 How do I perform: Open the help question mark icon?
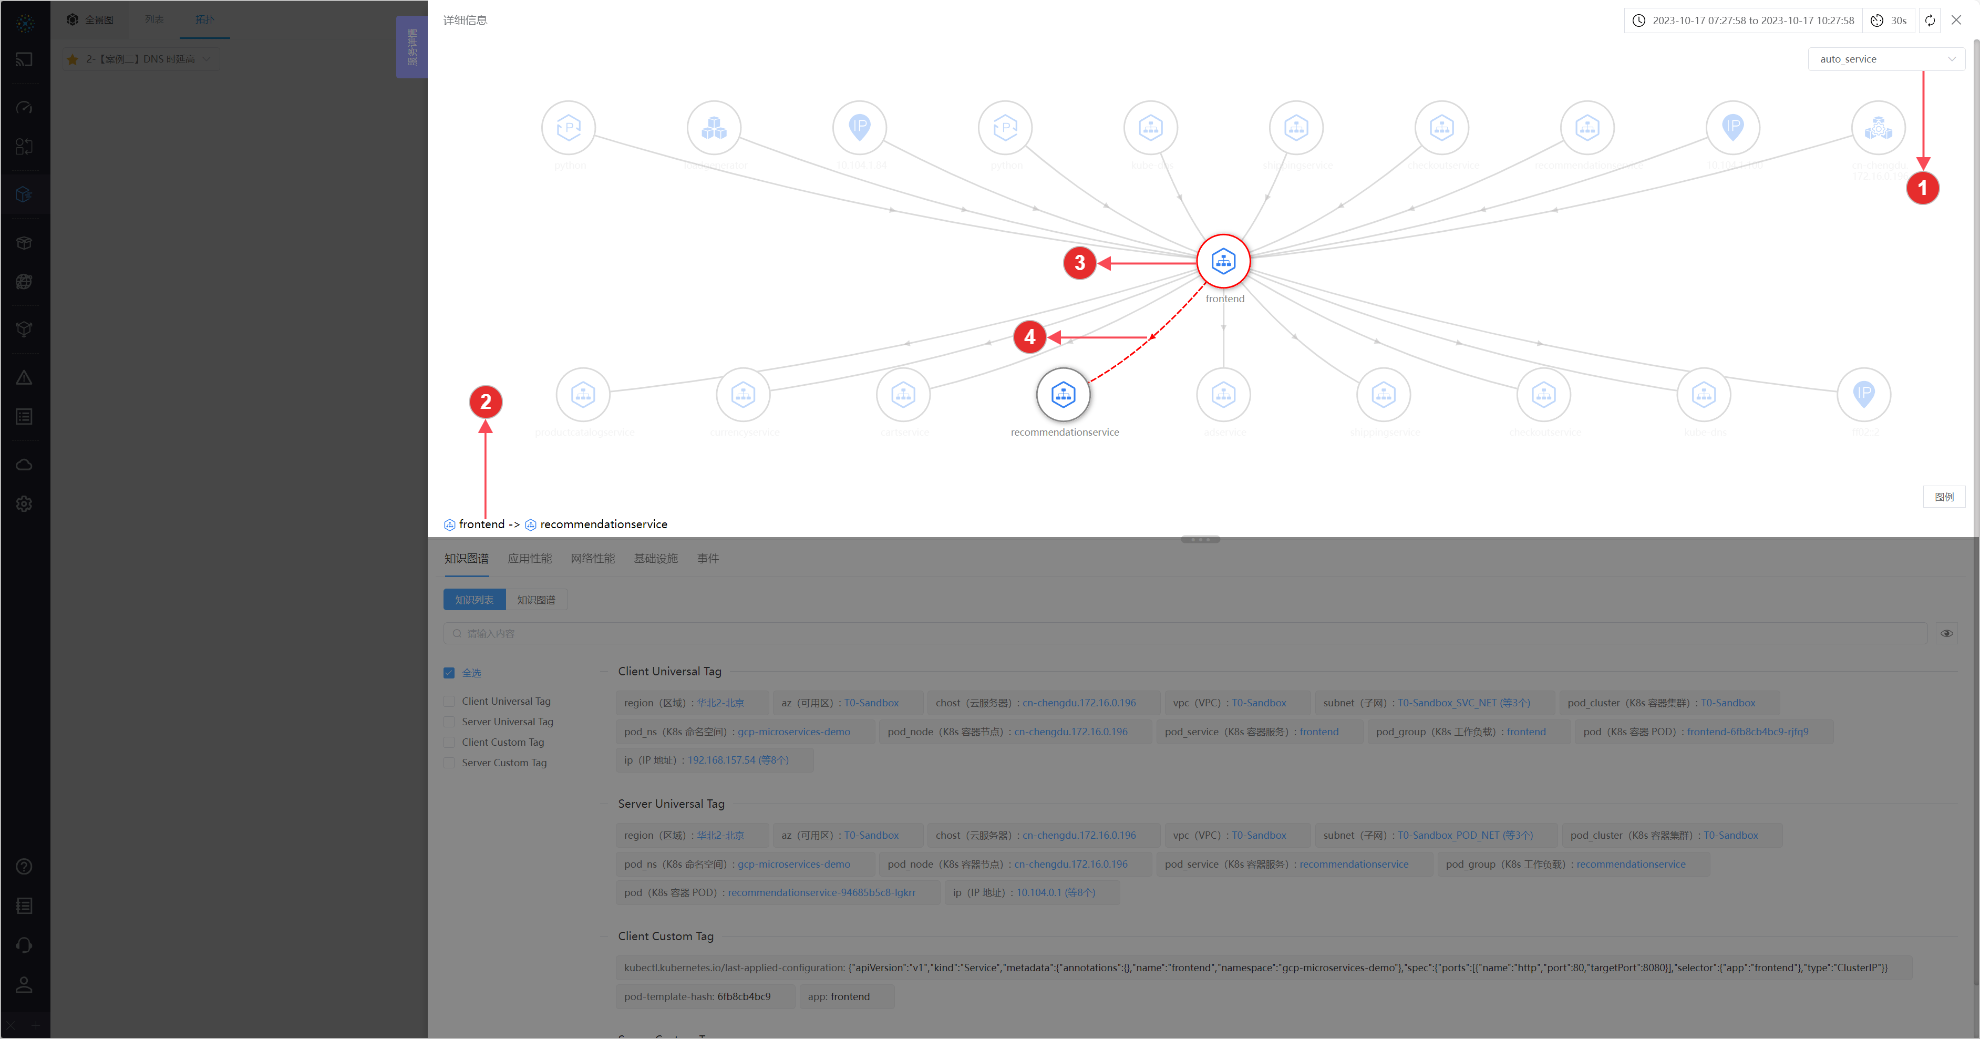coord(24,867)
